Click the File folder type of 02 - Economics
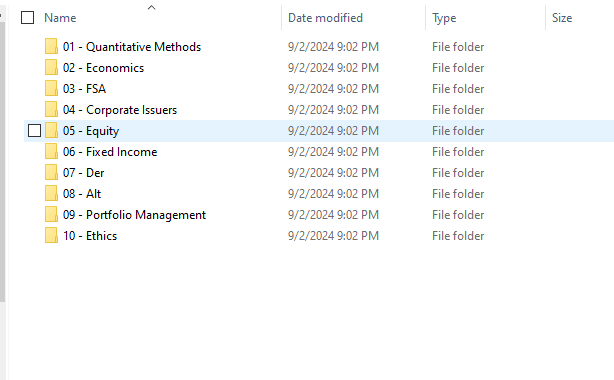 click(x=458, y=68)
